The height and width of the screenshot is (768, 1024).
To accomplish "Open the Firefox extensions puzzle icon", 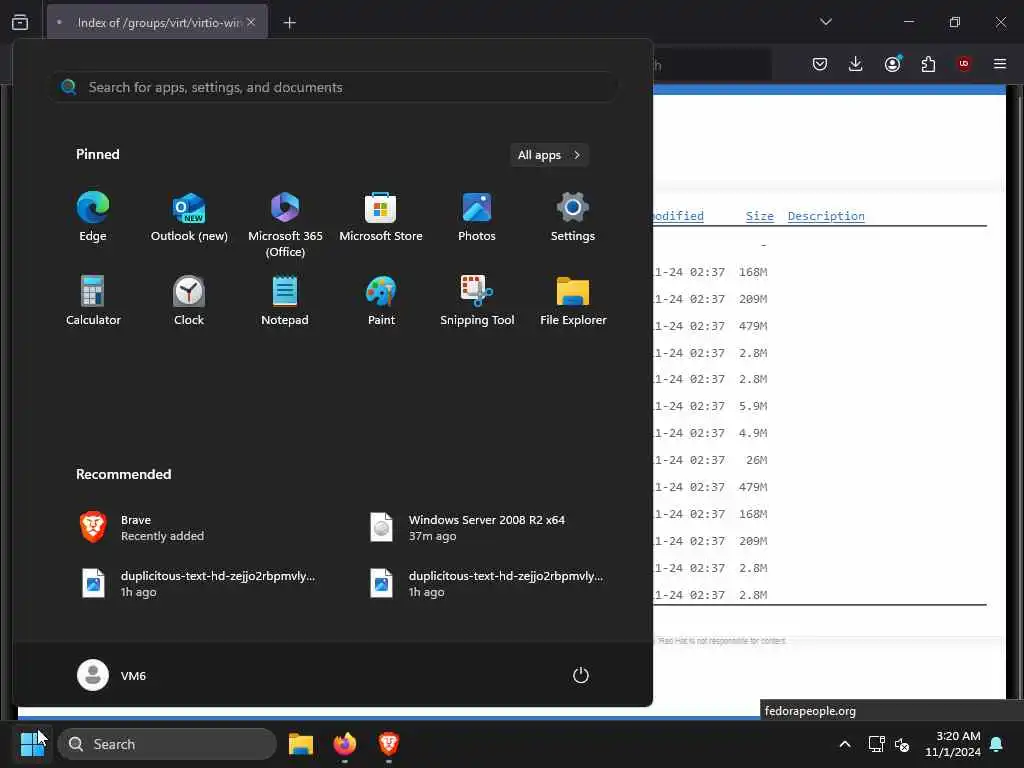I will pyautogui.click(x=928, y=64).
